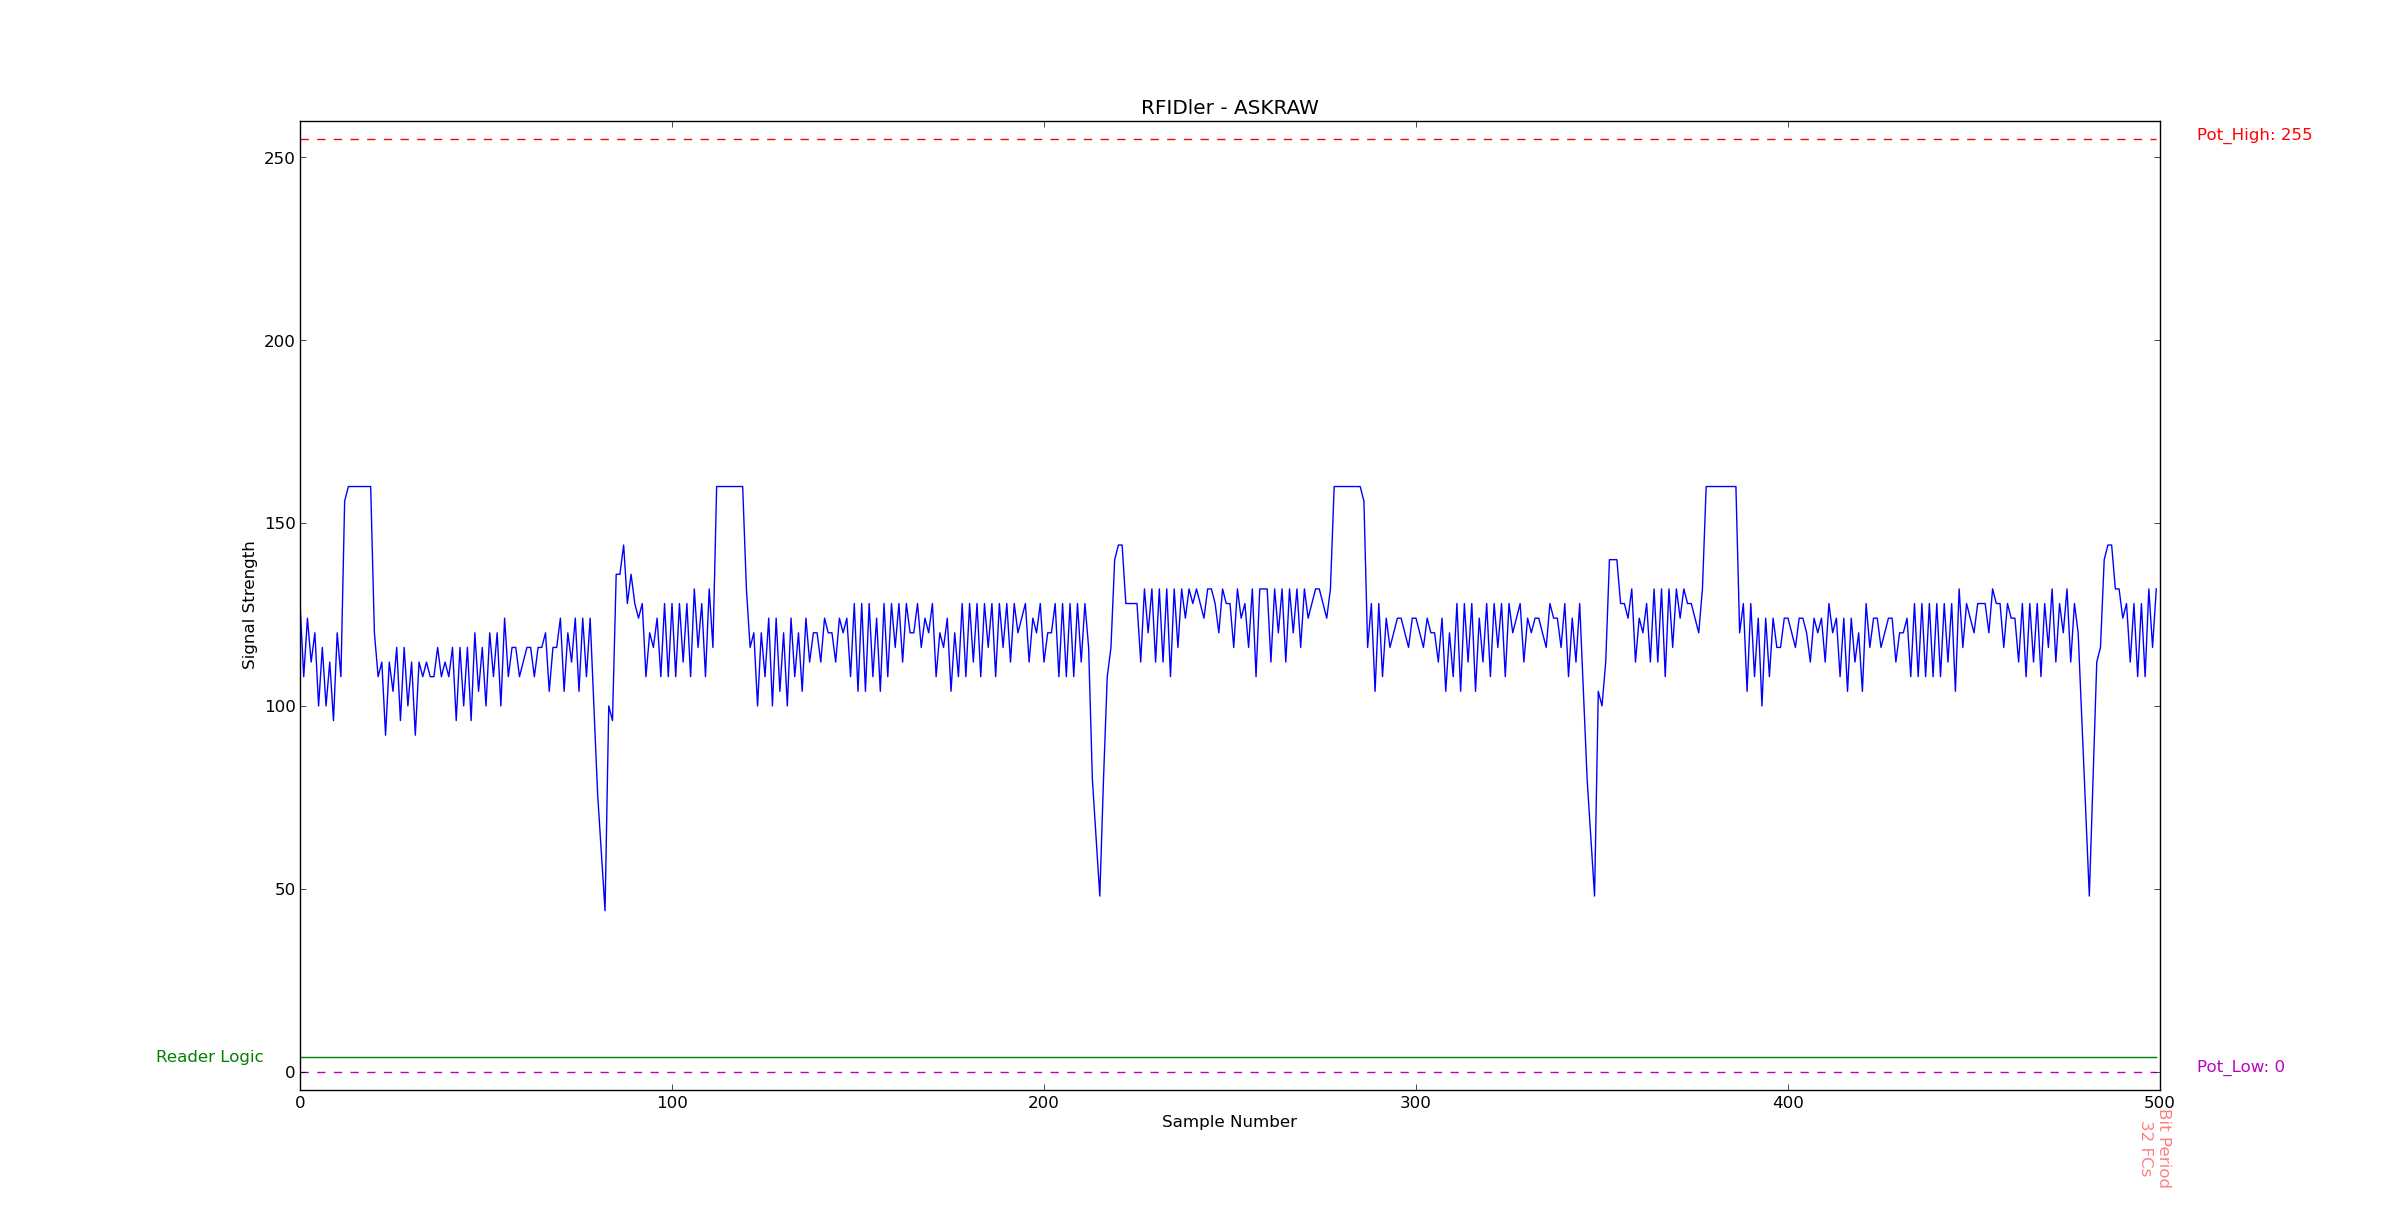Click the chart title RFIDler - ASKRAW

point(1229,108)
